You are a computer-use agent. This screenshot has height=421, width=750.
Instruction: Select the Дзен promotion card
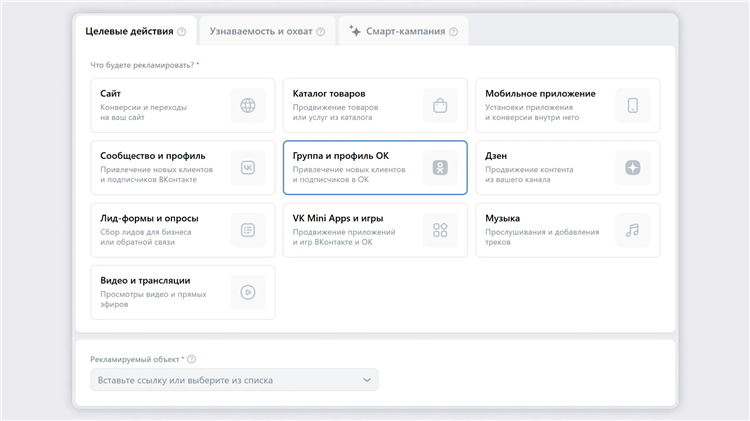(568, 167)
